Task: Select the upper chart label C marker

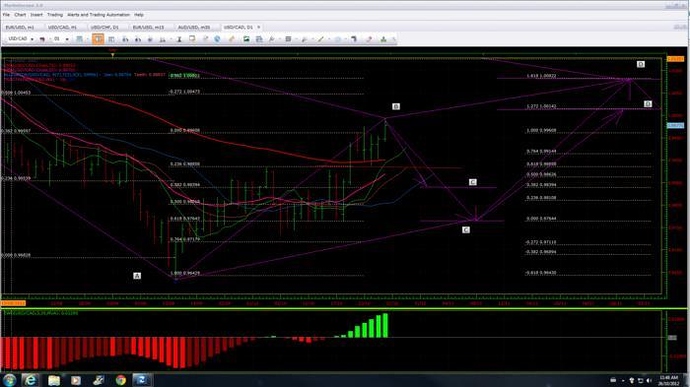Action: tap(473, 182)
